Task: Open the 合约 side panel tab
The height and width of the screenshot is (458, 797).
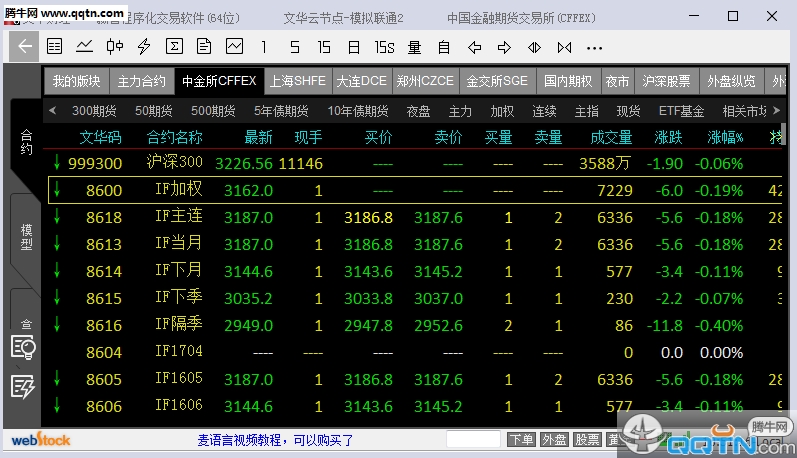Action: pos(26,142)
